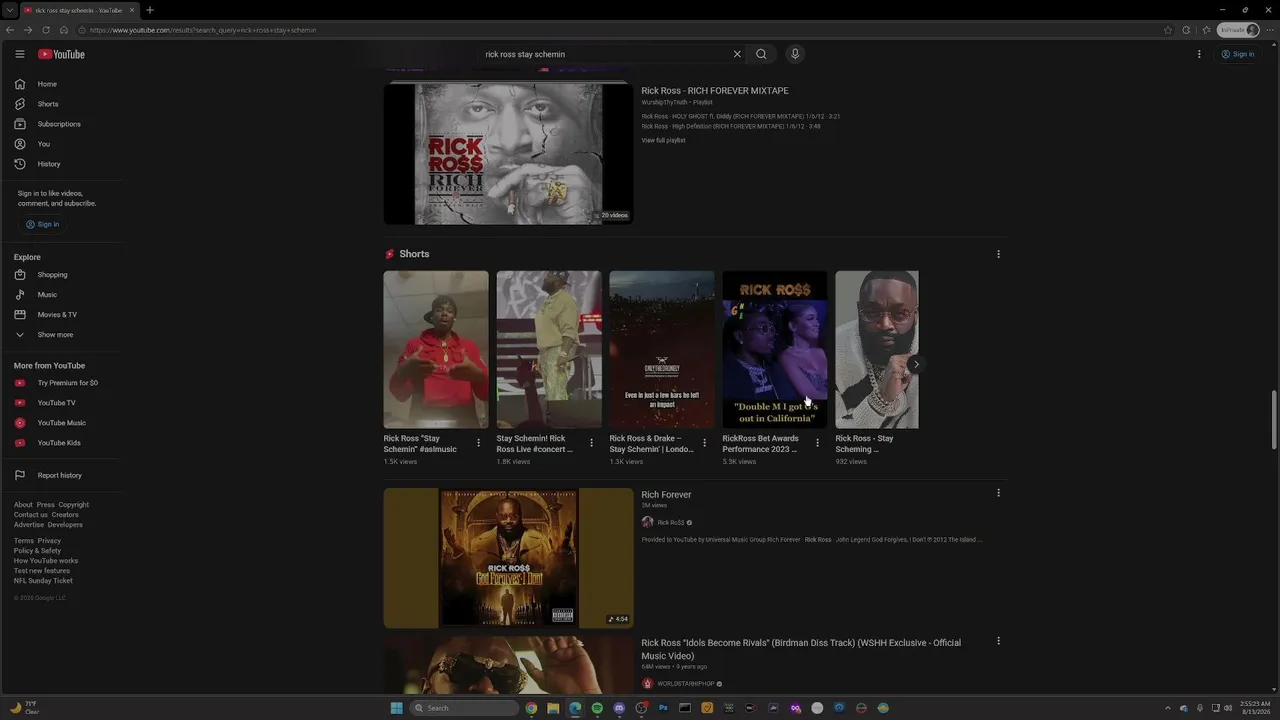
Task: Open the Rick Ross - RICH FOREVER MIXTAPE title
Action: 715,91
